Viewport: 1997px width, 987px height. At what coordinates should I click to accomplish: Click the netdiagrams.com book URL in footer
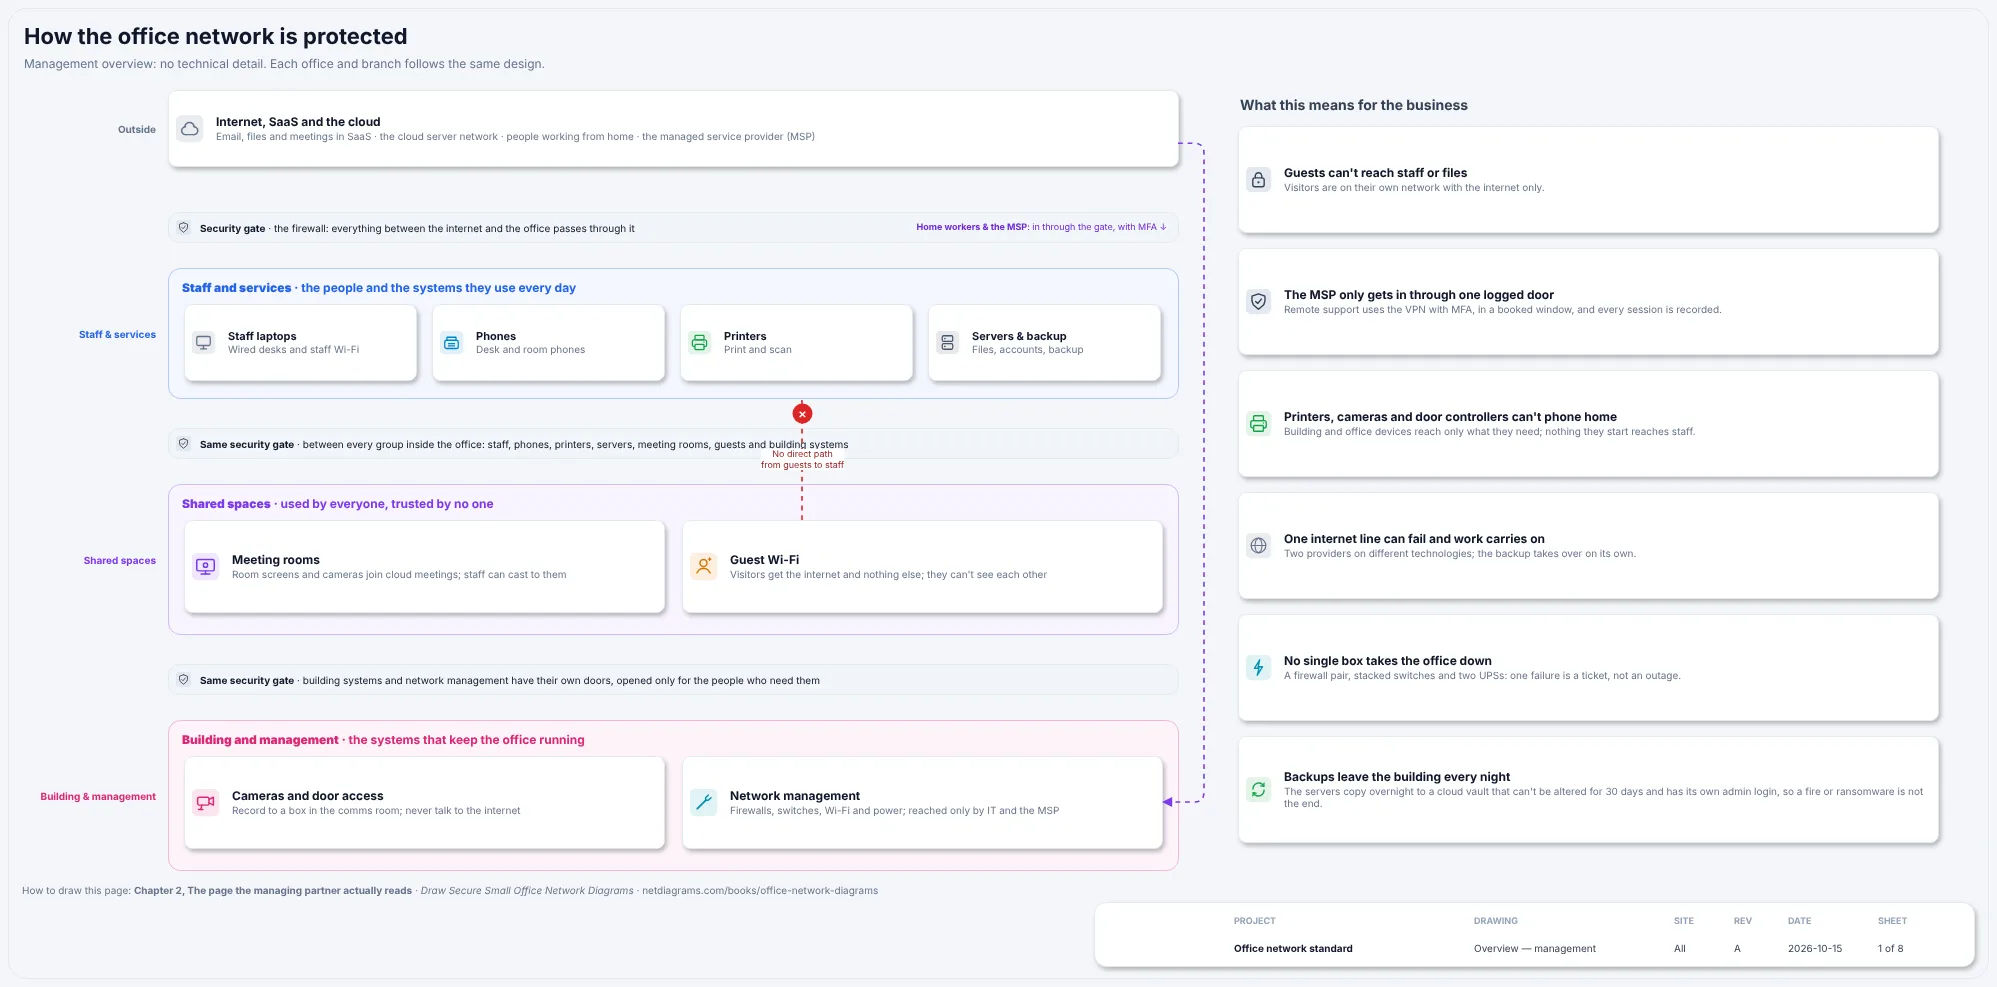coord(760,891)
